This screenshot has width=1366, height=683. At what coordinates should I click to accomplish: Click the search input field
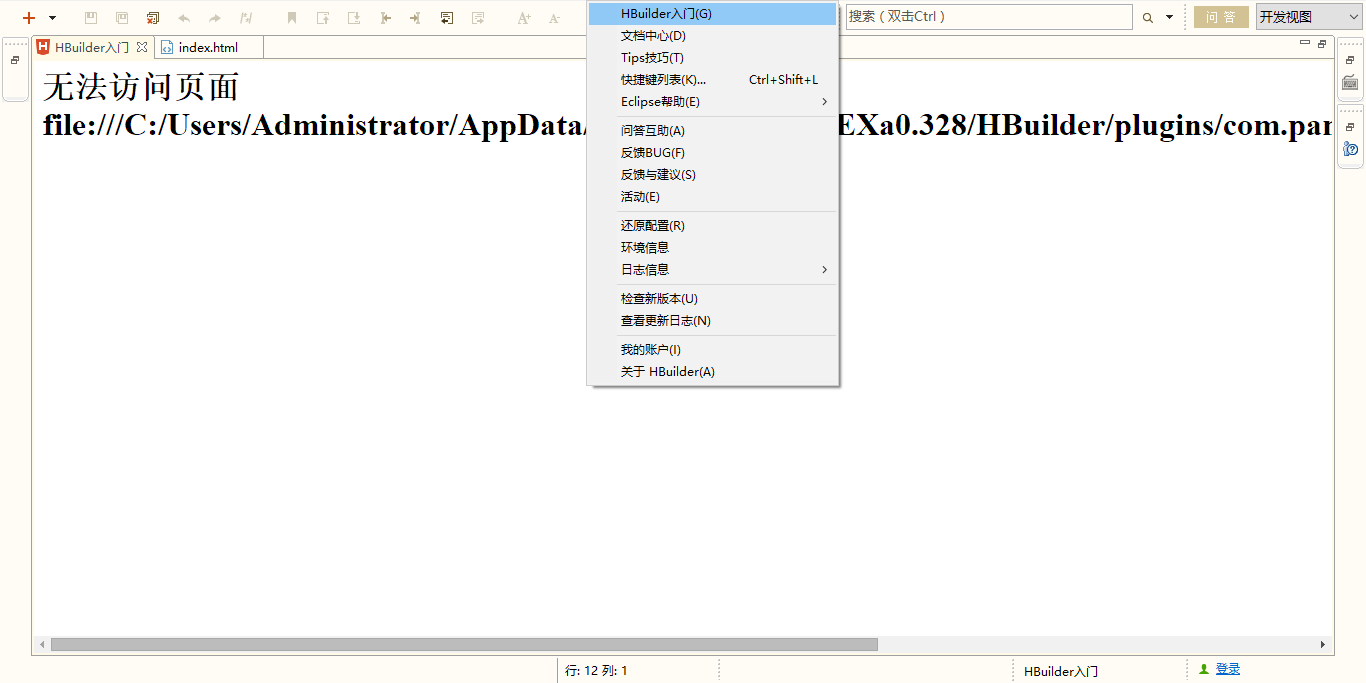[989, 17]
